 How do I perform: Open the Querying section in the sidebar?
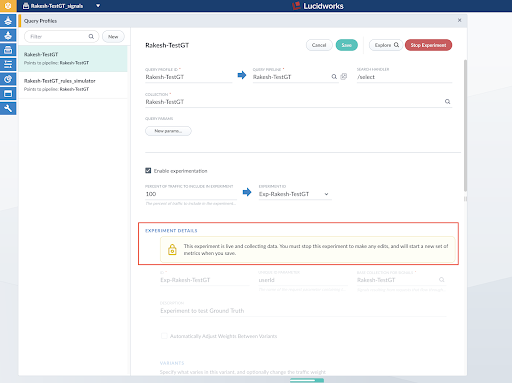[x=8, y=35]
